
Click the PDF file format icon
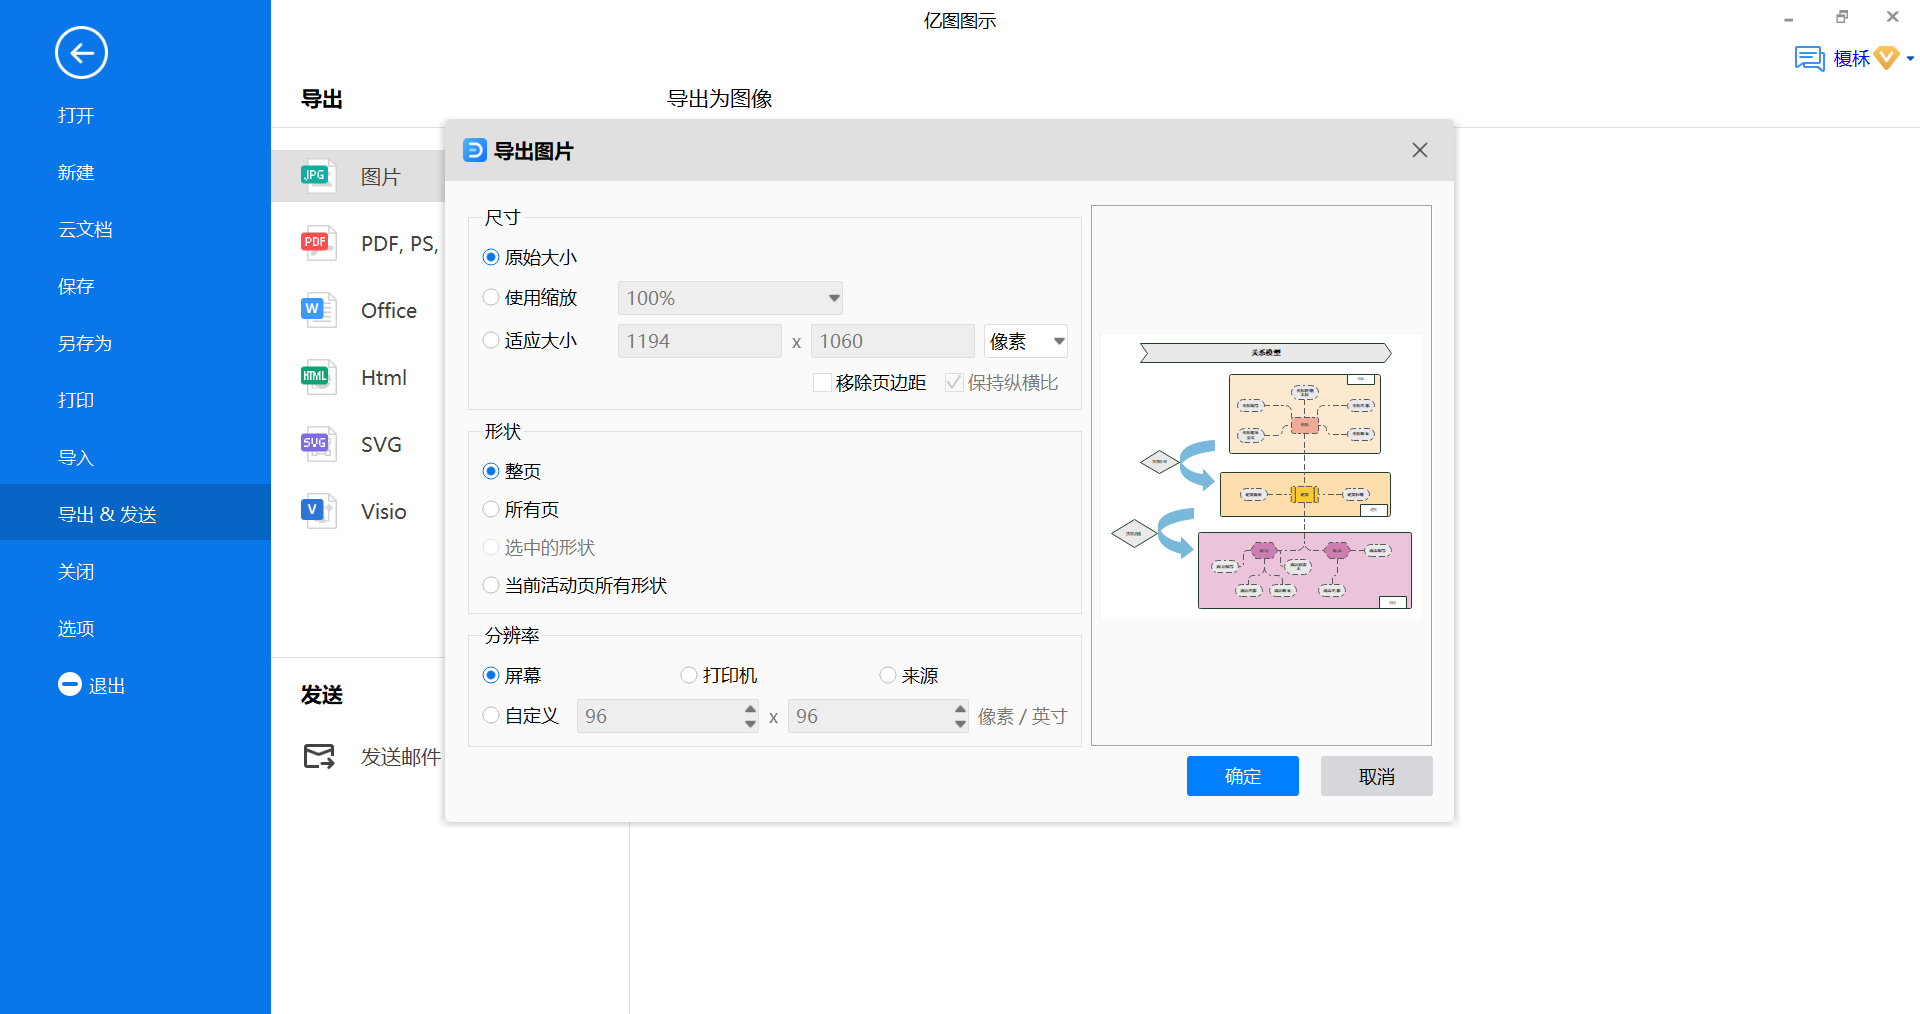click(318, 243)
